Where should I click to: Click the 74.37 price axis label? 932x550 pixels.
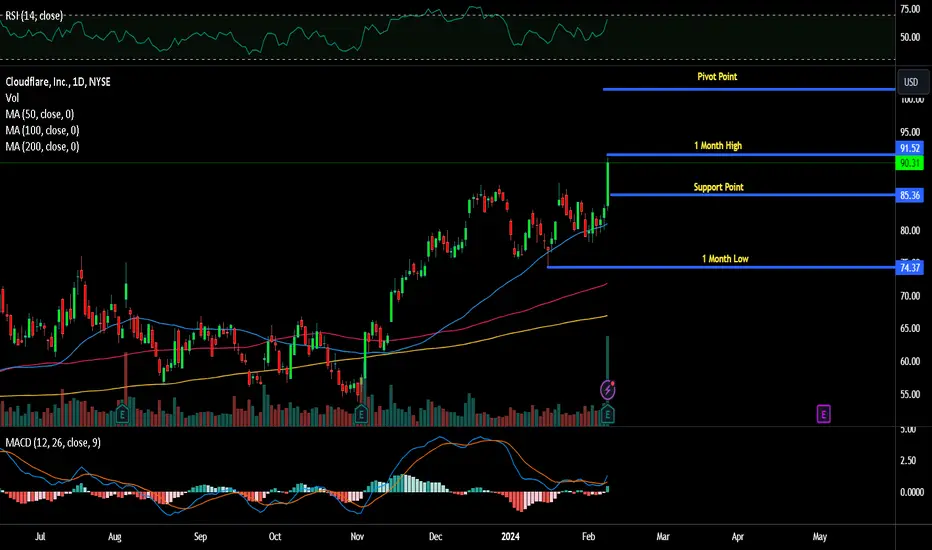tap(909, 268)
